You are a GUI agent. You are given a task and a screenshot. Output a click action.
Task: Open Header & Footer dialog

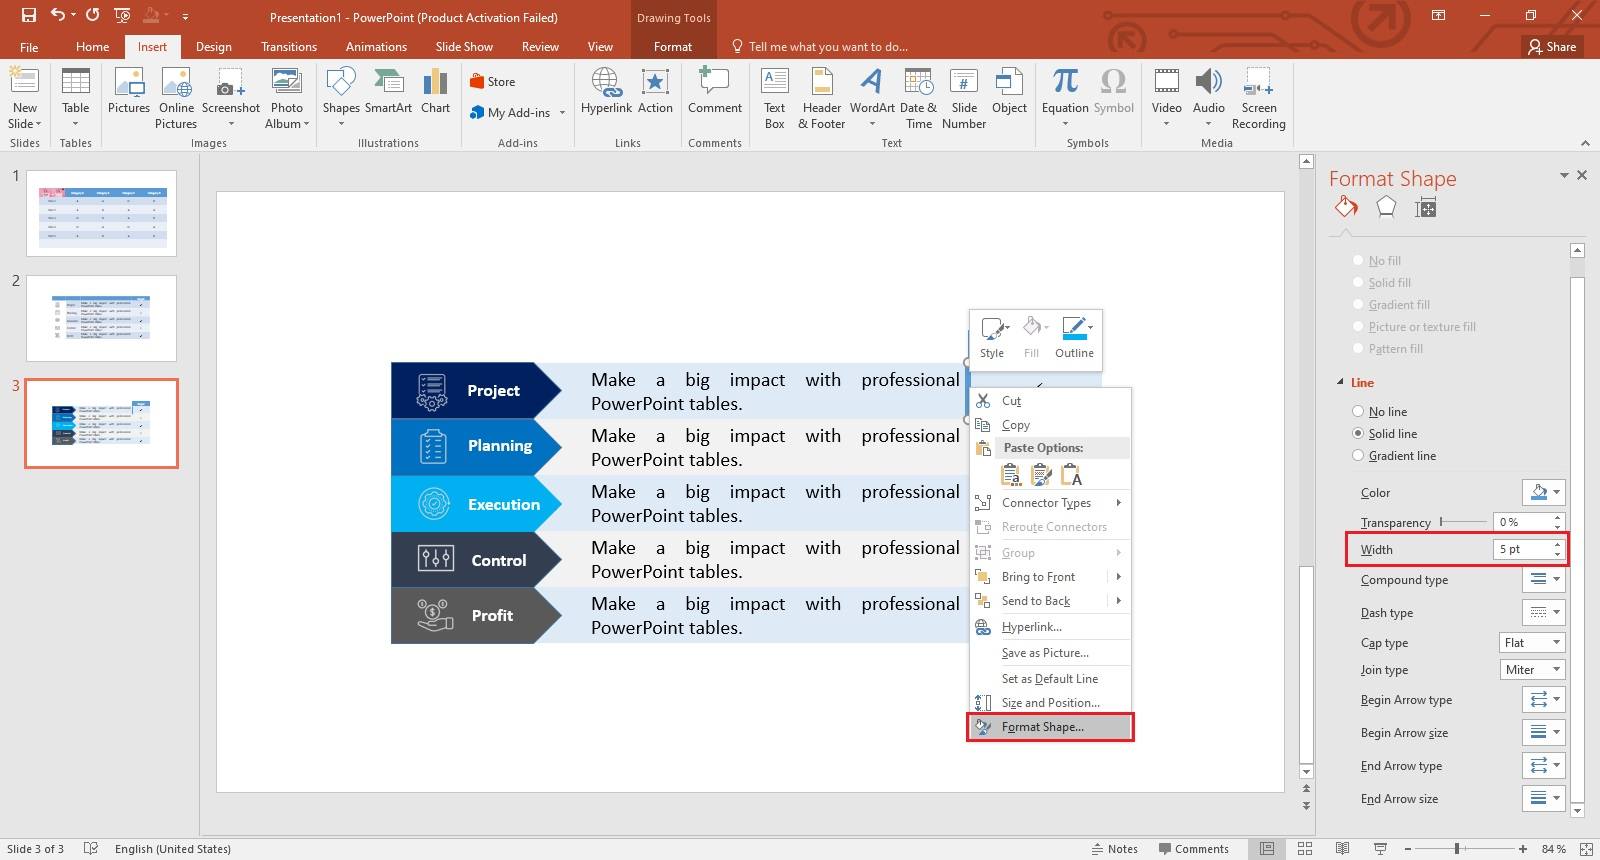click(x=822, y=99)
